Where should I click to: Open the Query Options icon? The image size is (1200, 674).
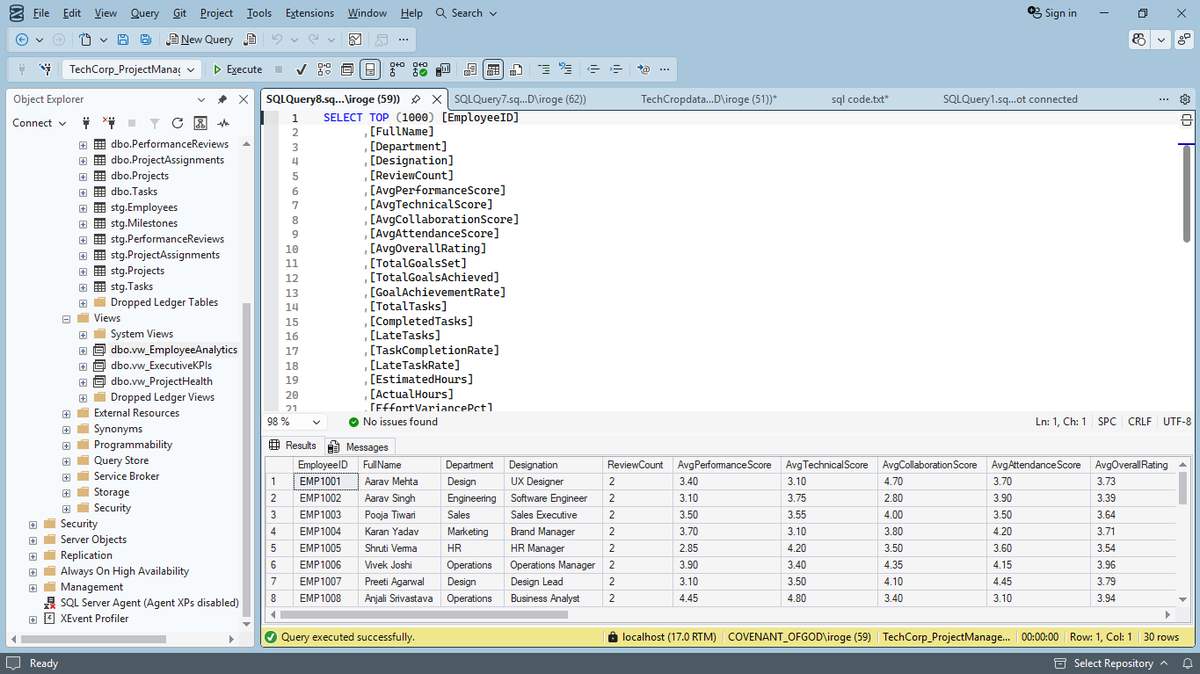click(347, 70)
